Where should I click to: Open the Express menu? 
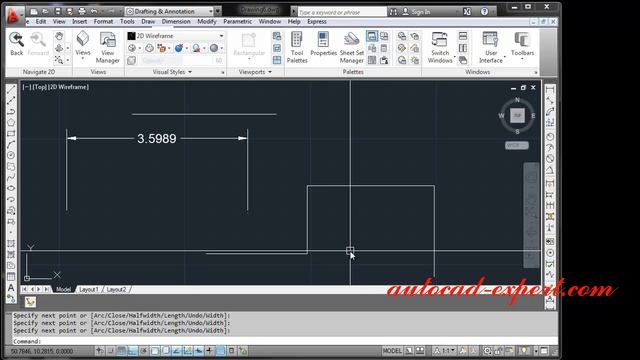point(317,22)
